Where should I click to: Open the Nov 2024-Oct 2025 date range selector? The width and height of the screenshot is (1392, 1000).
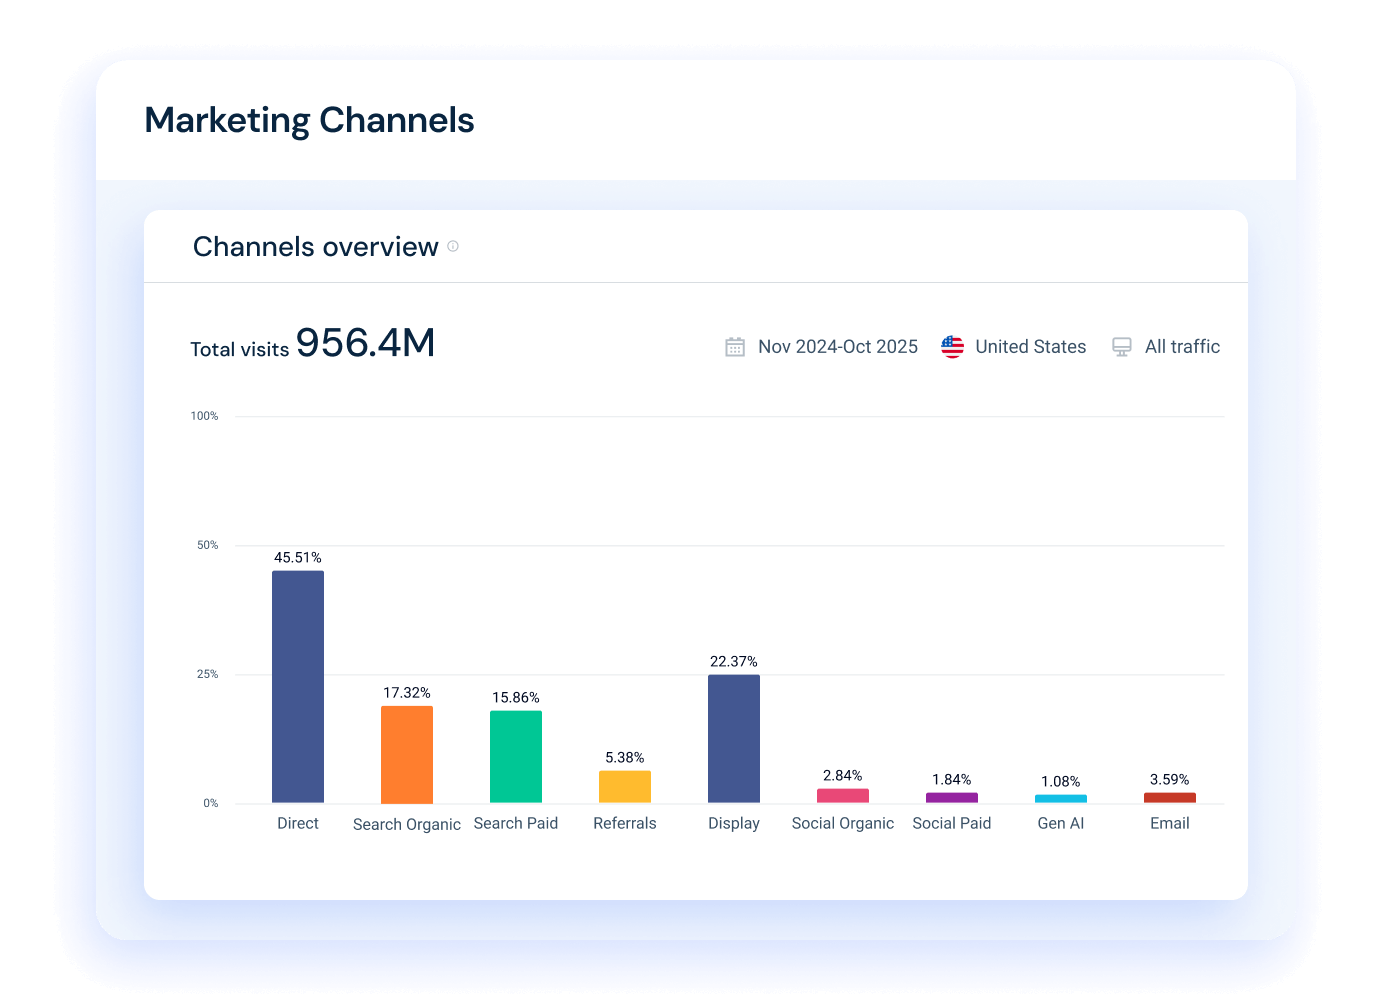click(x=838, y=346)
